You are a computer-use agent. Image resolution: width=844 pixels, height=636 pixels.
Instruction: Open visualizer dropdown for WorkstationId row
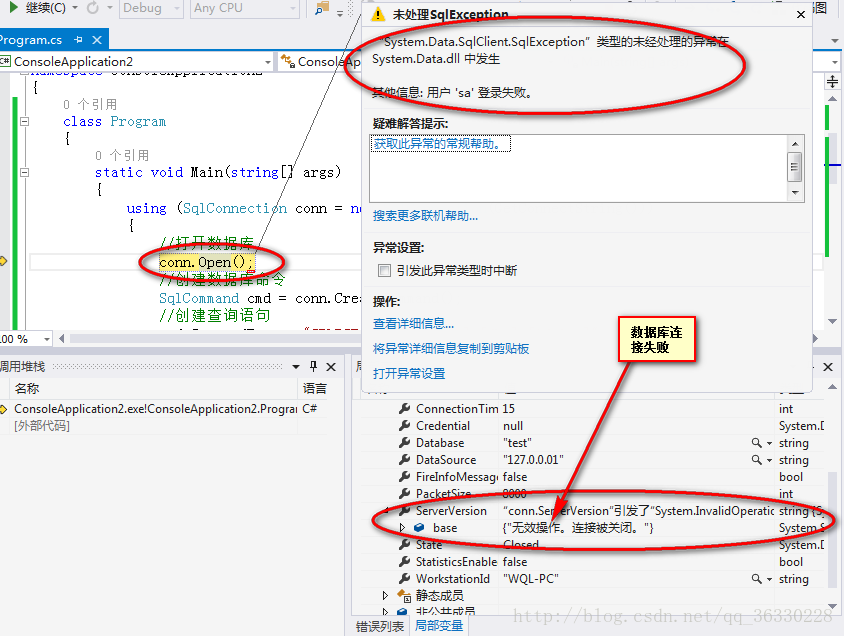[769, 580]
